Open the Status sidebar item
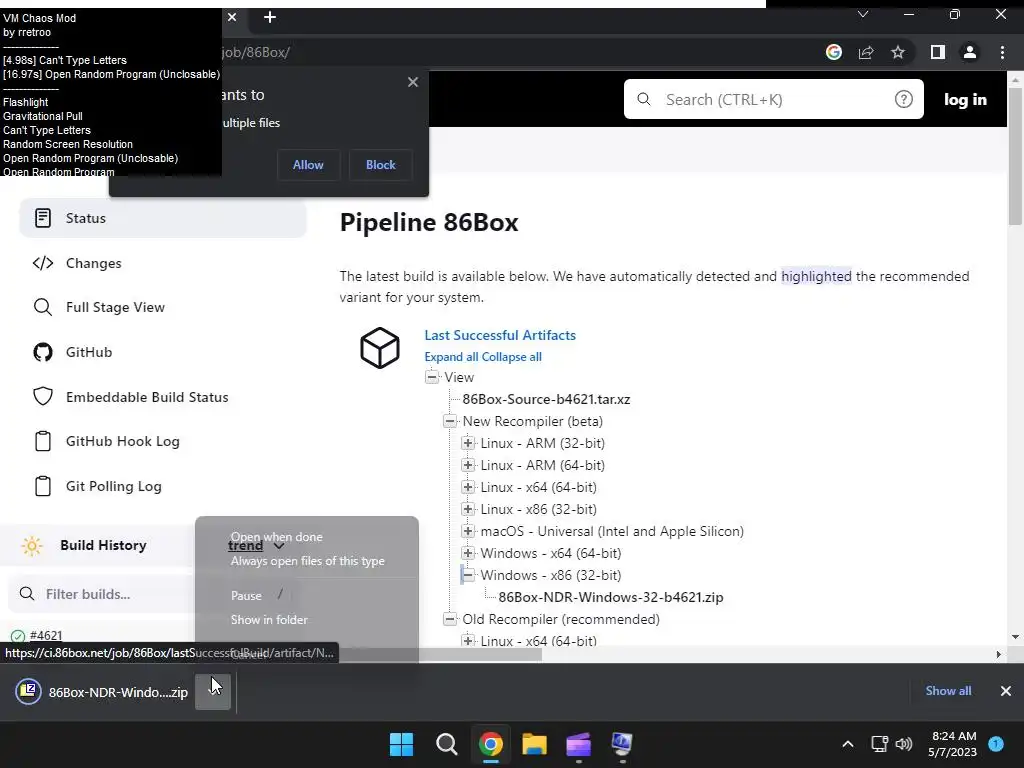Image resolution: width=1024 pixels, height=768 pixels. point(163,218)
